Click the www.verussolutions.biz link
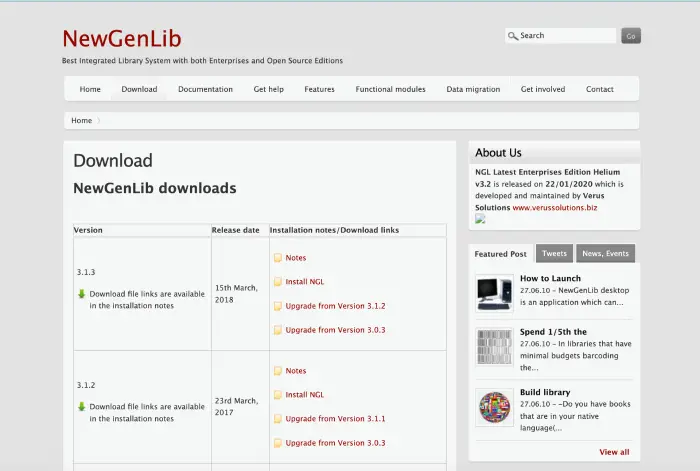Viewport: 700px width, 471px height. click(554, 208)
